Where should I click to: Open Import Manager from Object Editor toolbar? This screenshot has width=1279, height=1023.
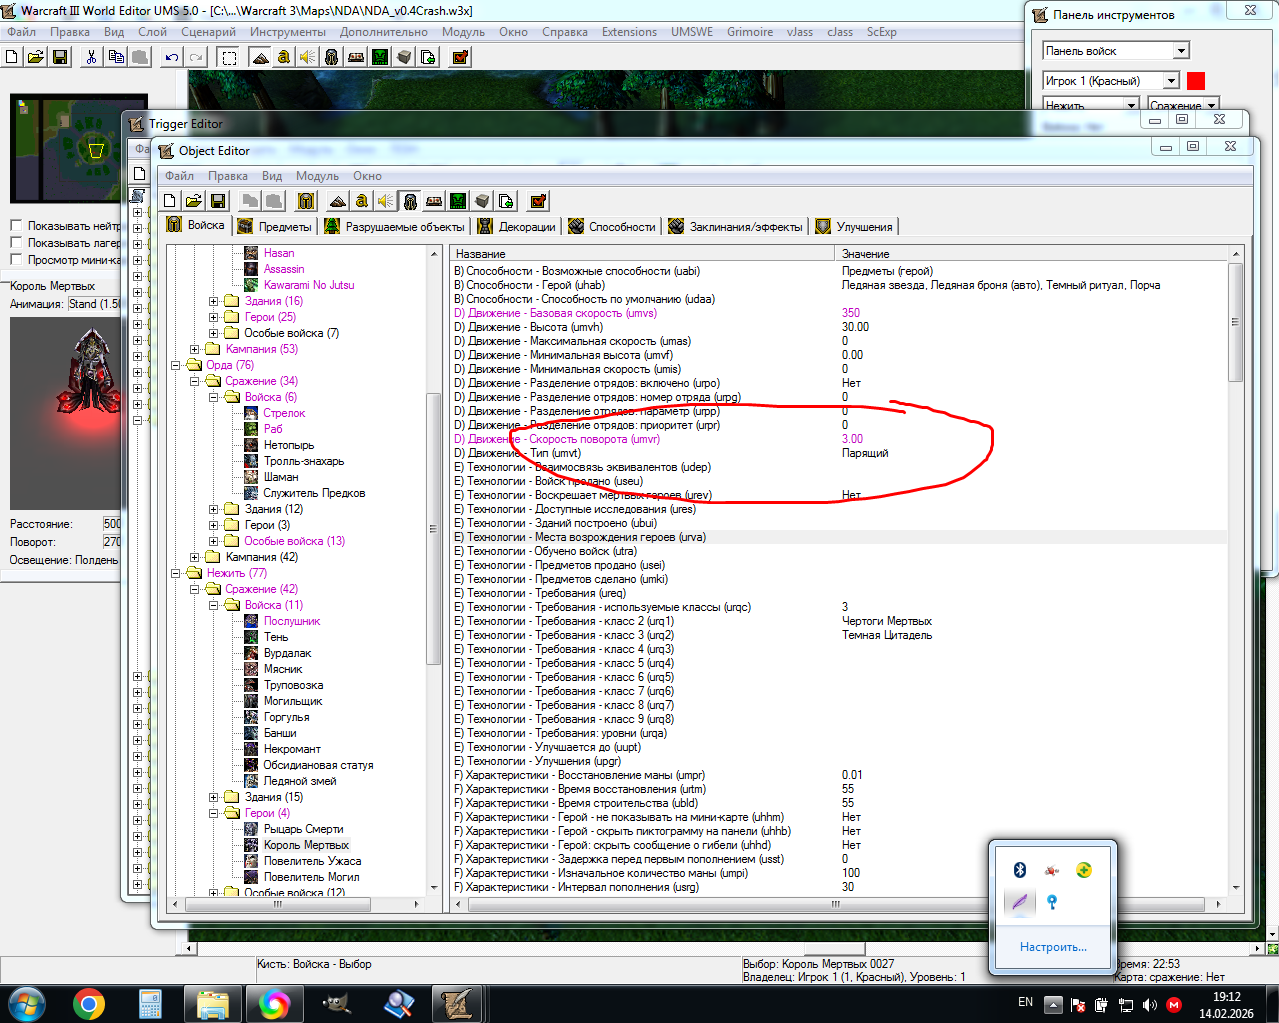[x=506, y=201]
